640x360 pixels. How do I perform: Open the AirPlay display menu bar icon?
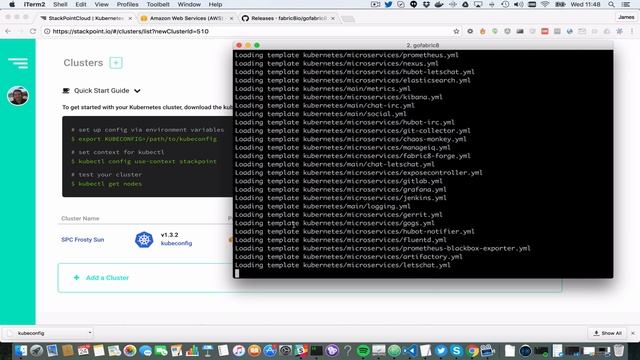tap(478, 4)
